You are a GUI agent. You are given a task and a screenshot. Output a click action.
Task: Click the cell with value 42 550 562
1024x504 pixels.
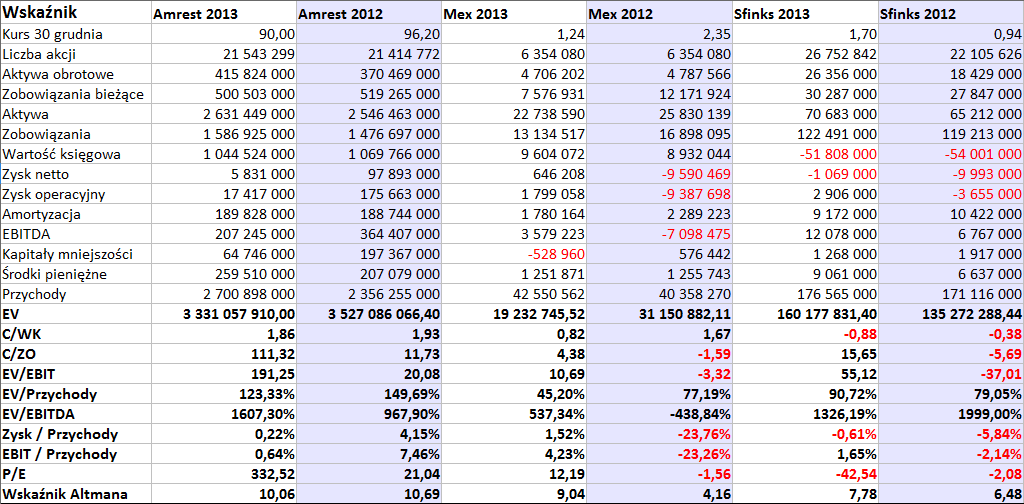click(x=514, y=294)
